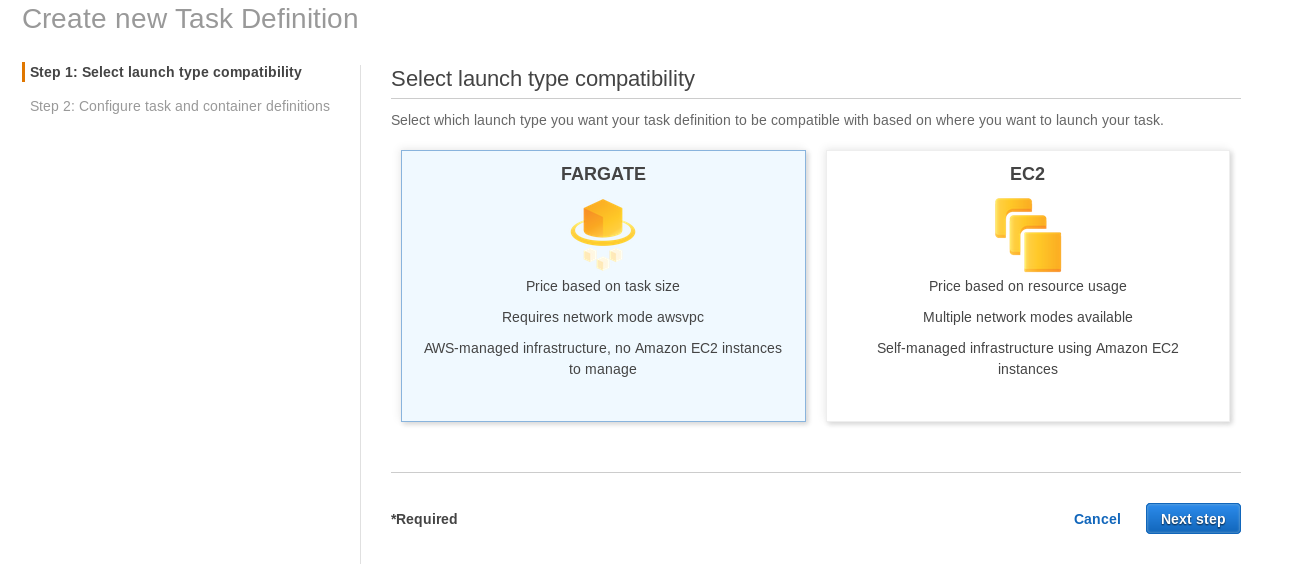Click 'Price based on resource usage' text
Viewport: 1313px width, 573px height.
tap(1027, 286)
